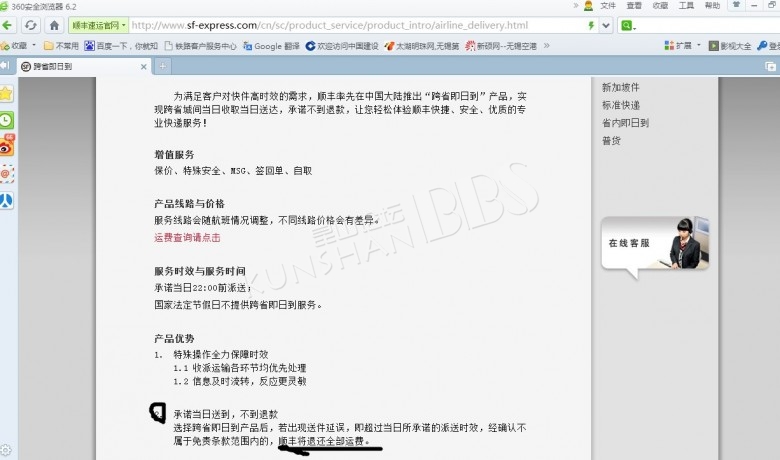This screenshot has width=780, height=460.
Task: Open sidebar settings gear icon
Action: 5,451
